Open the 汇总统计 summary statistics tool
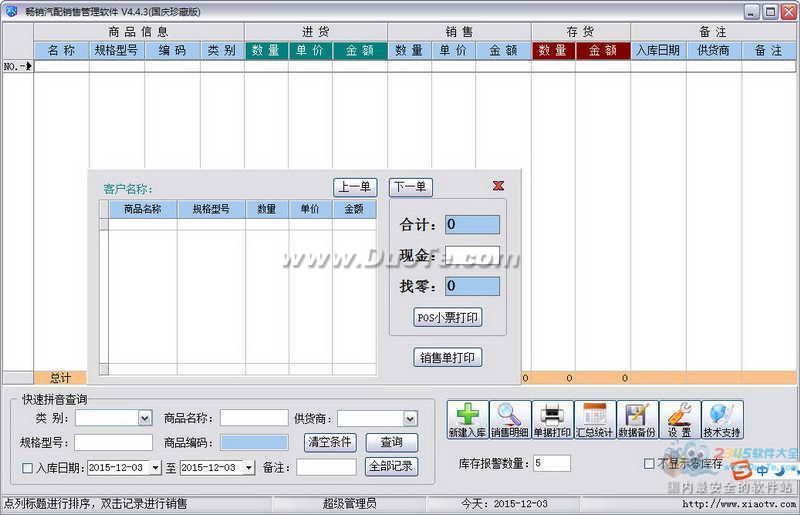This screenshot has width=800, height=515. pos(594,420)
